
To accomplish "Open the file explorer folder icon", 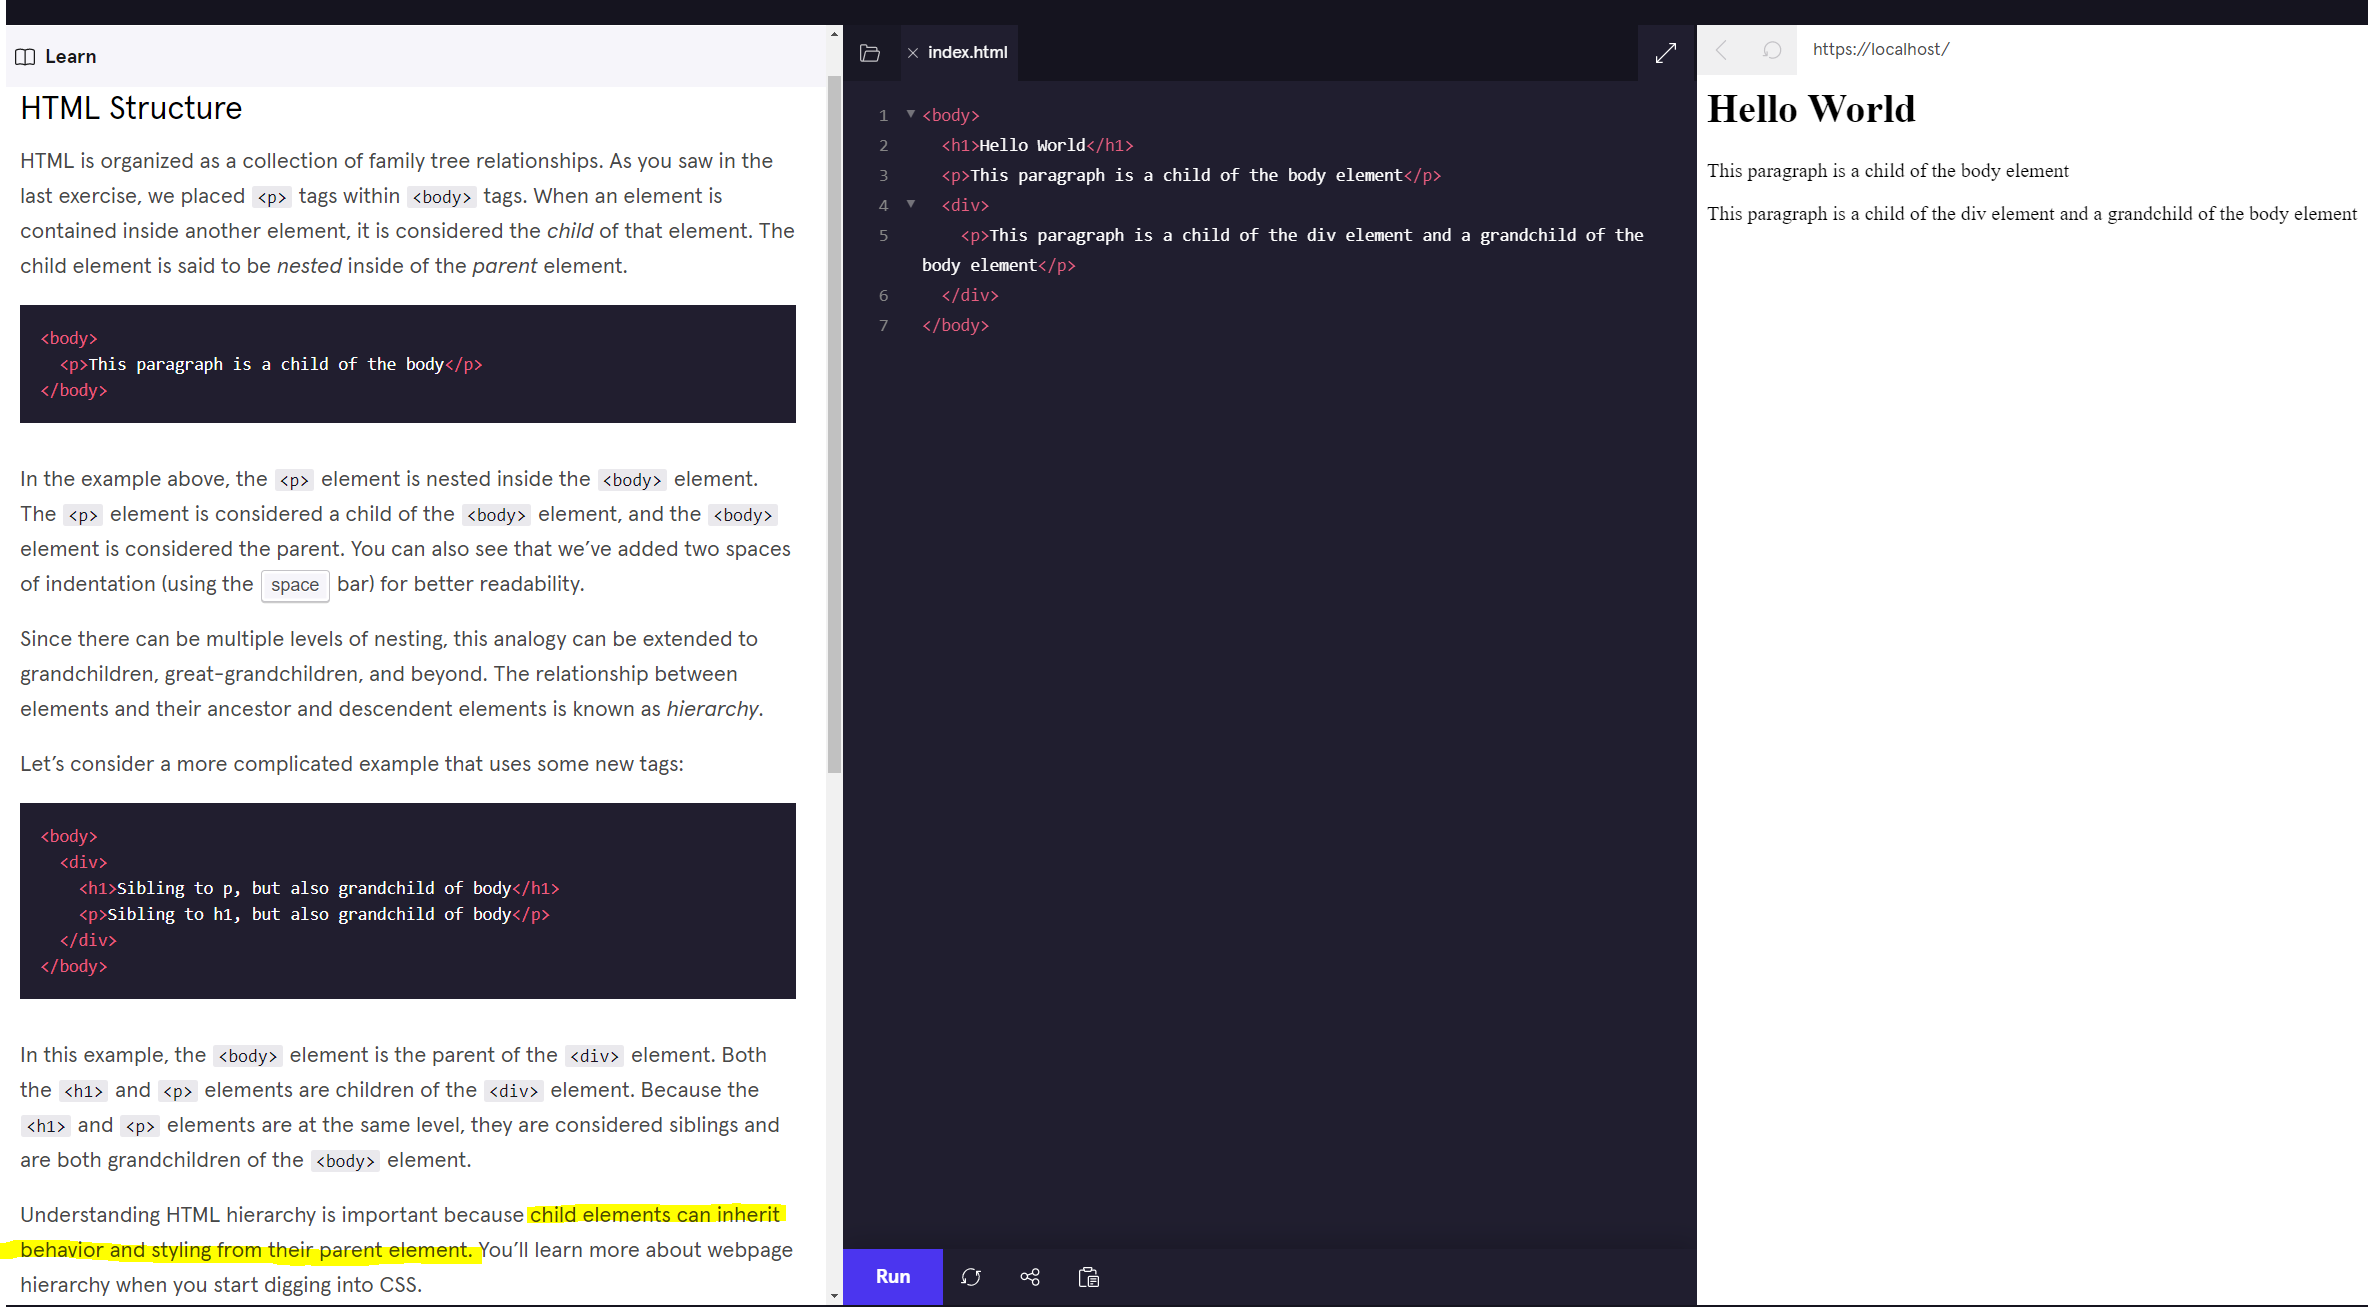I will 870,53.
